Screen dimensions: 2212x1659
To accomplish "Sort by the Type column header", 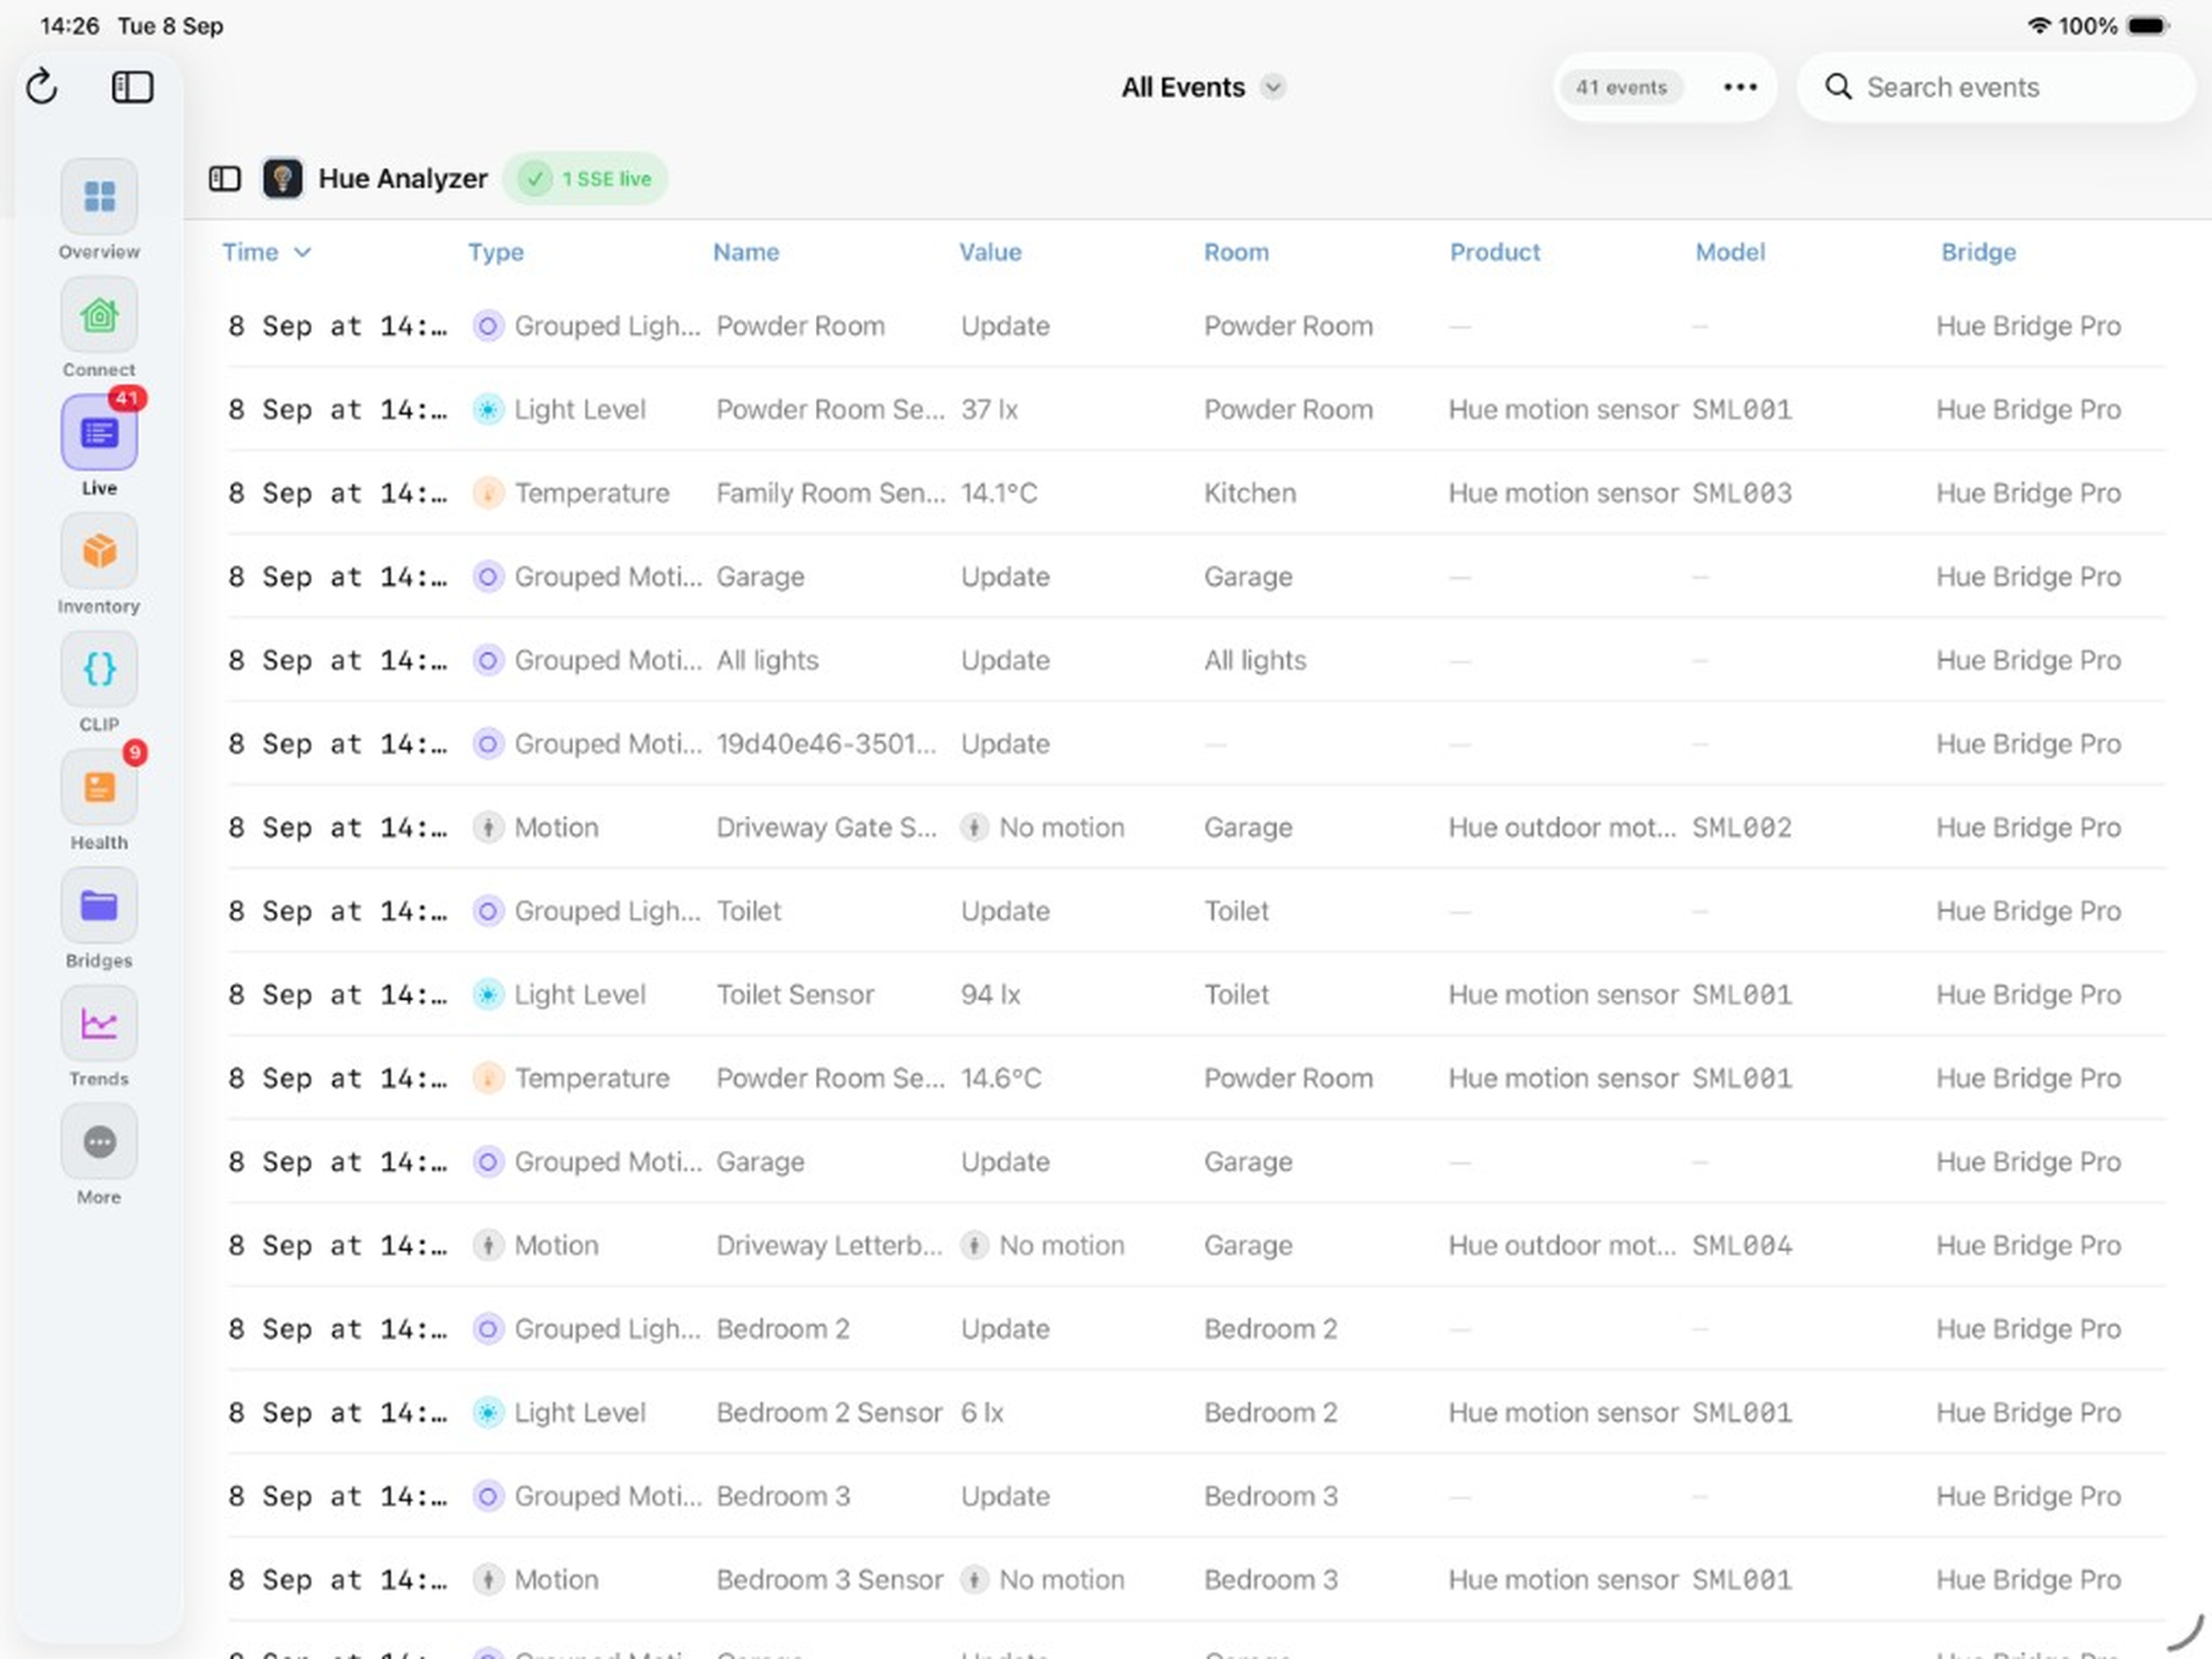I will coord(496,252).
